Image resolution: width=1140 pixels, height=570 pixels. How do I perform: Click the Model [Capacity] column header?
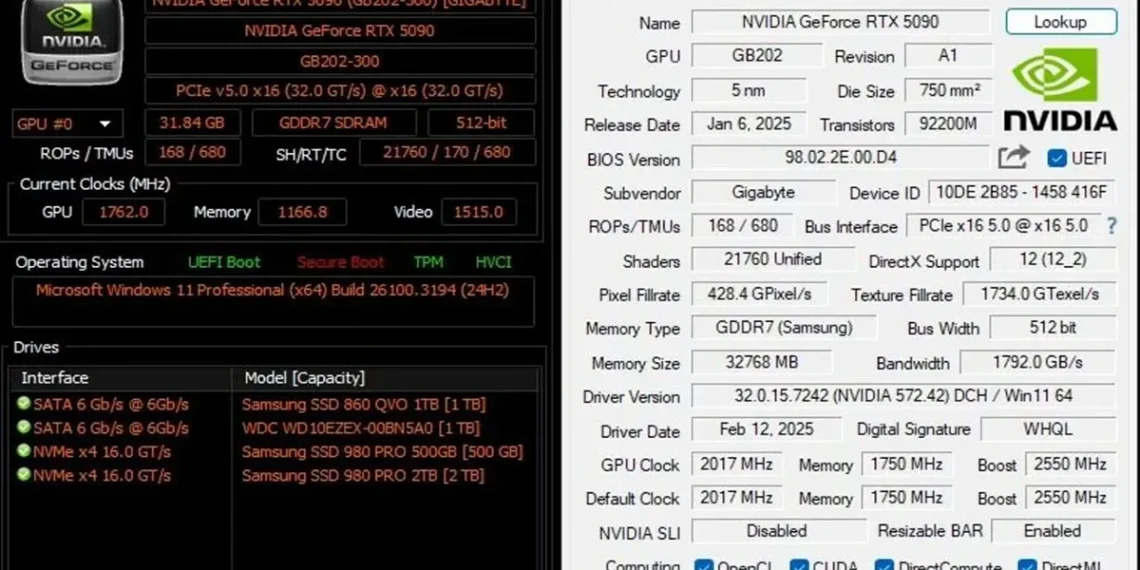(385, 378)
